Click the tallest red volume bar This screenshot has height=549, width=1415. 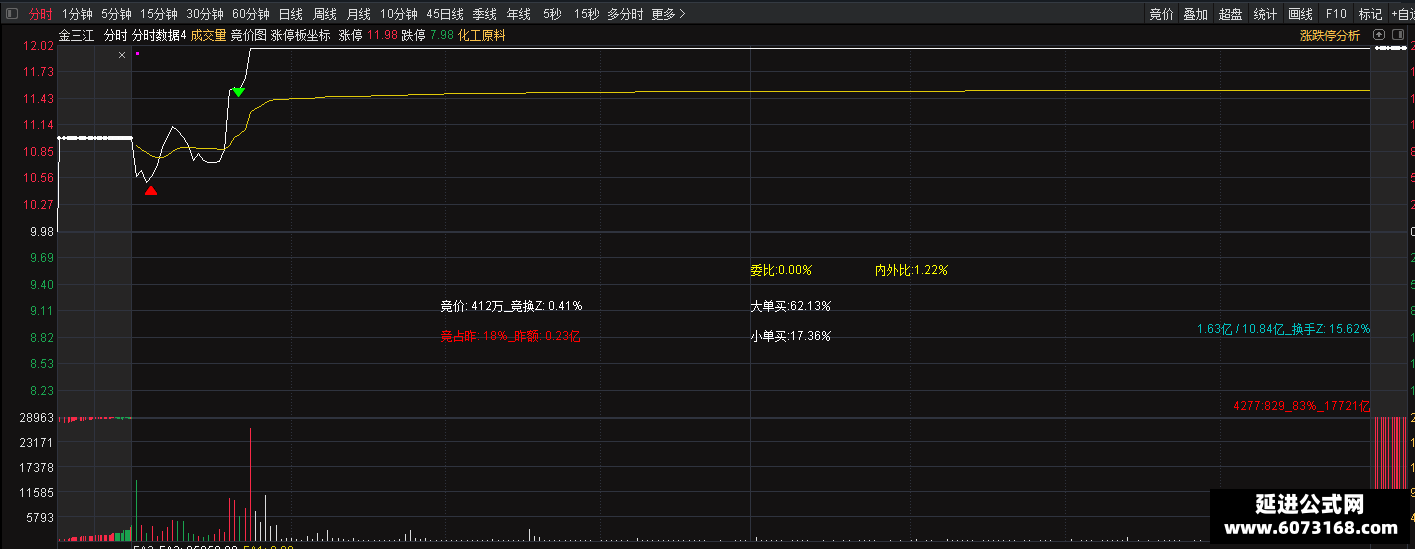[x=250, y=484]
